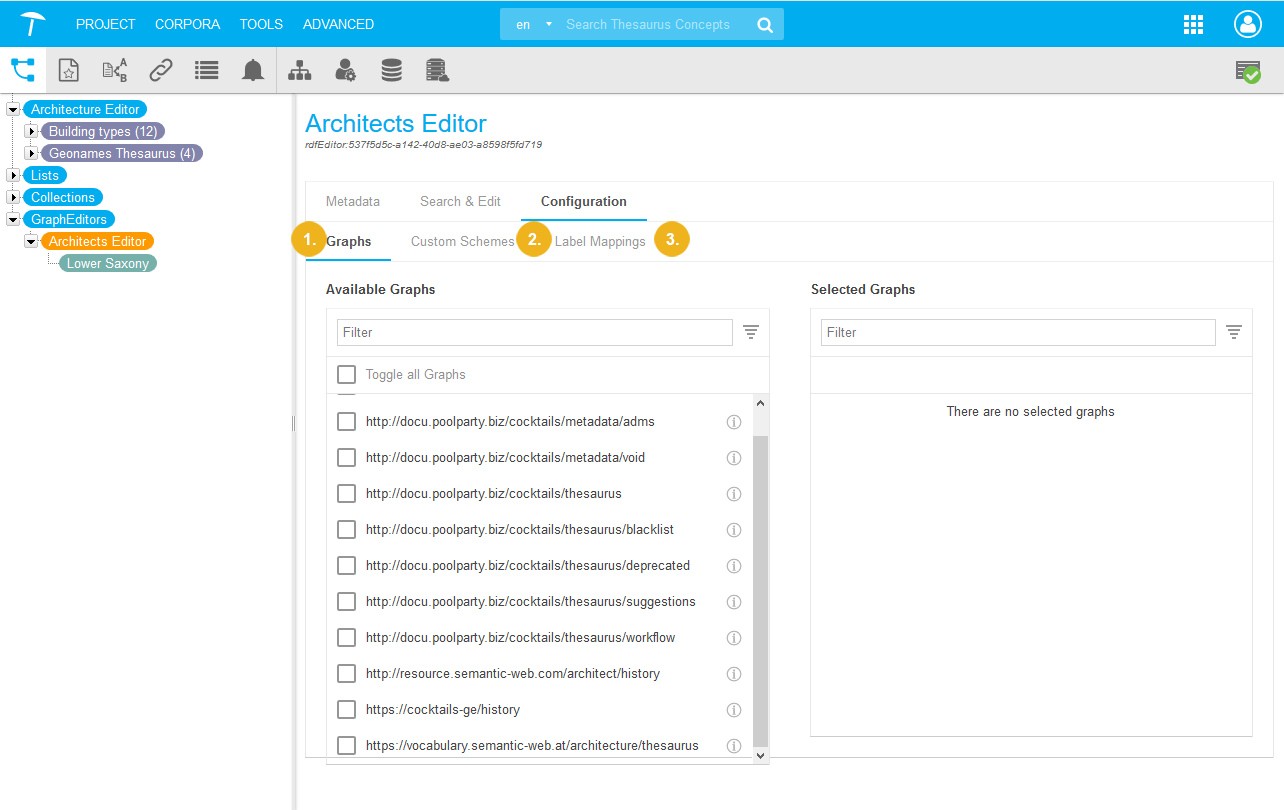This screenshot has width=1284, height=810.
Task: Open the user settings gear icon
Action: (345, 70)
